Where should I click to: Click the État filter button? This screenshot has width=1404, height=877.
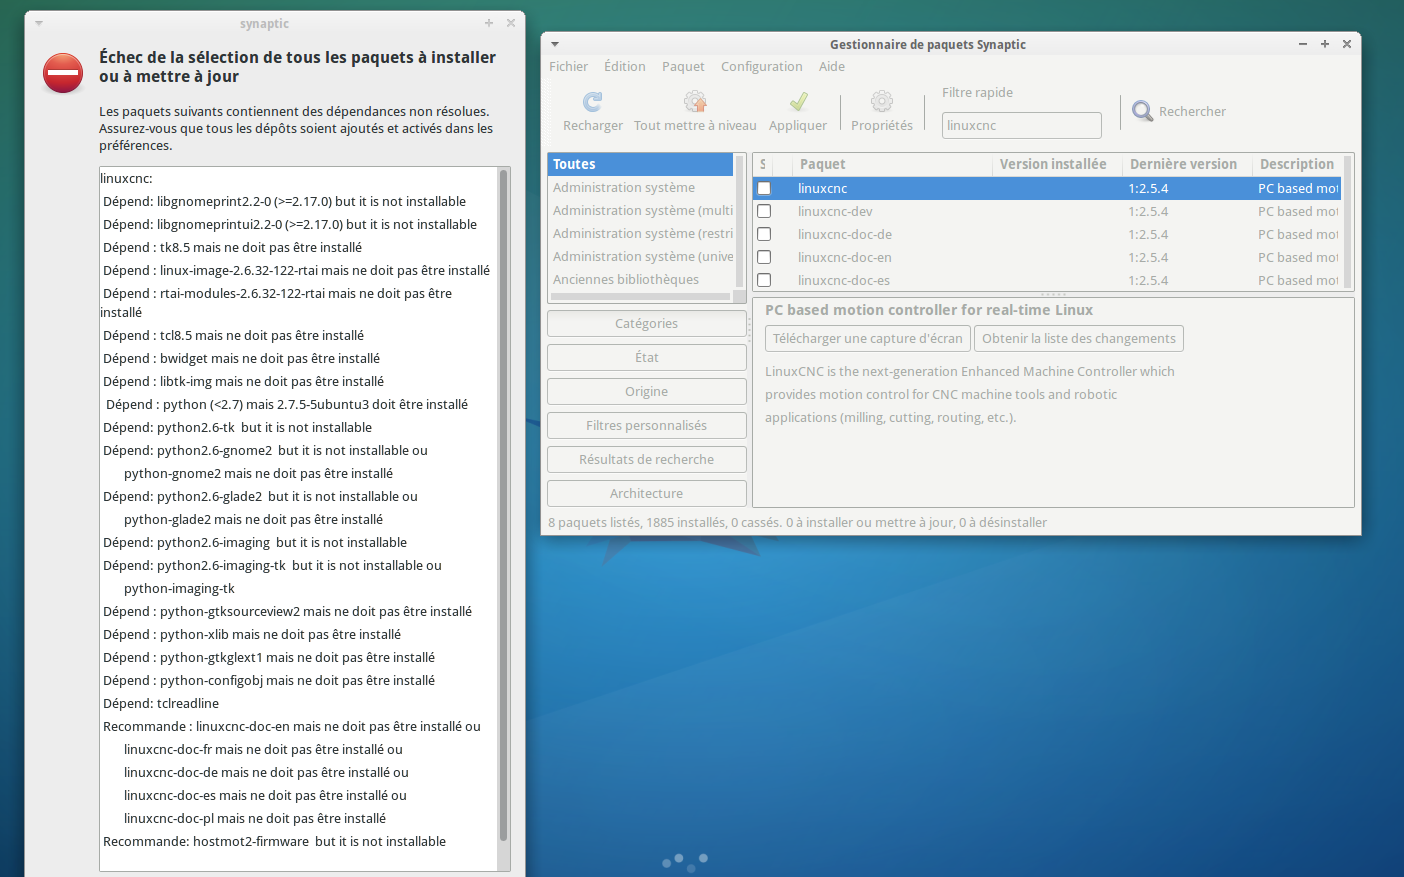click(647, 357)
